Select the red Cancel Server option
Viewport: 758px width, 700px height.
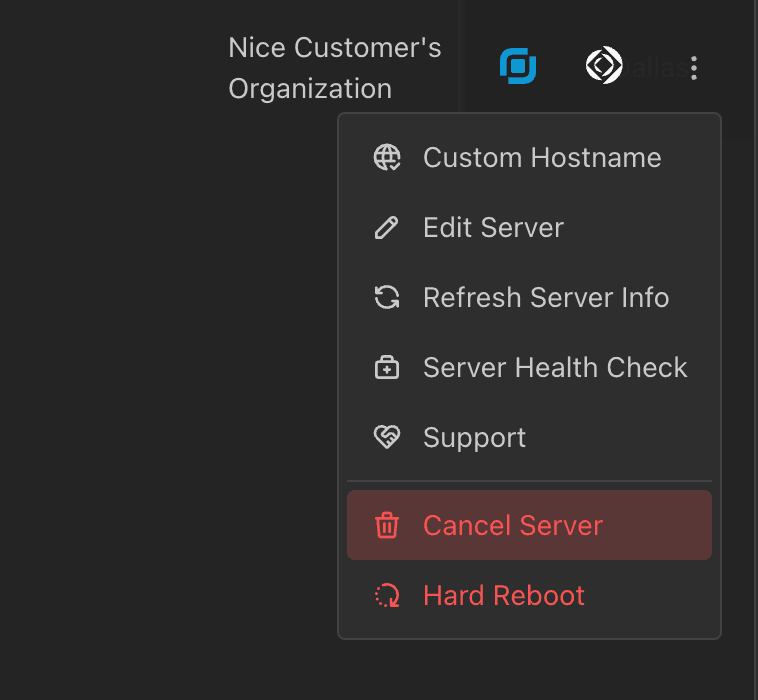pyautogui.click(x=513, y=526)
